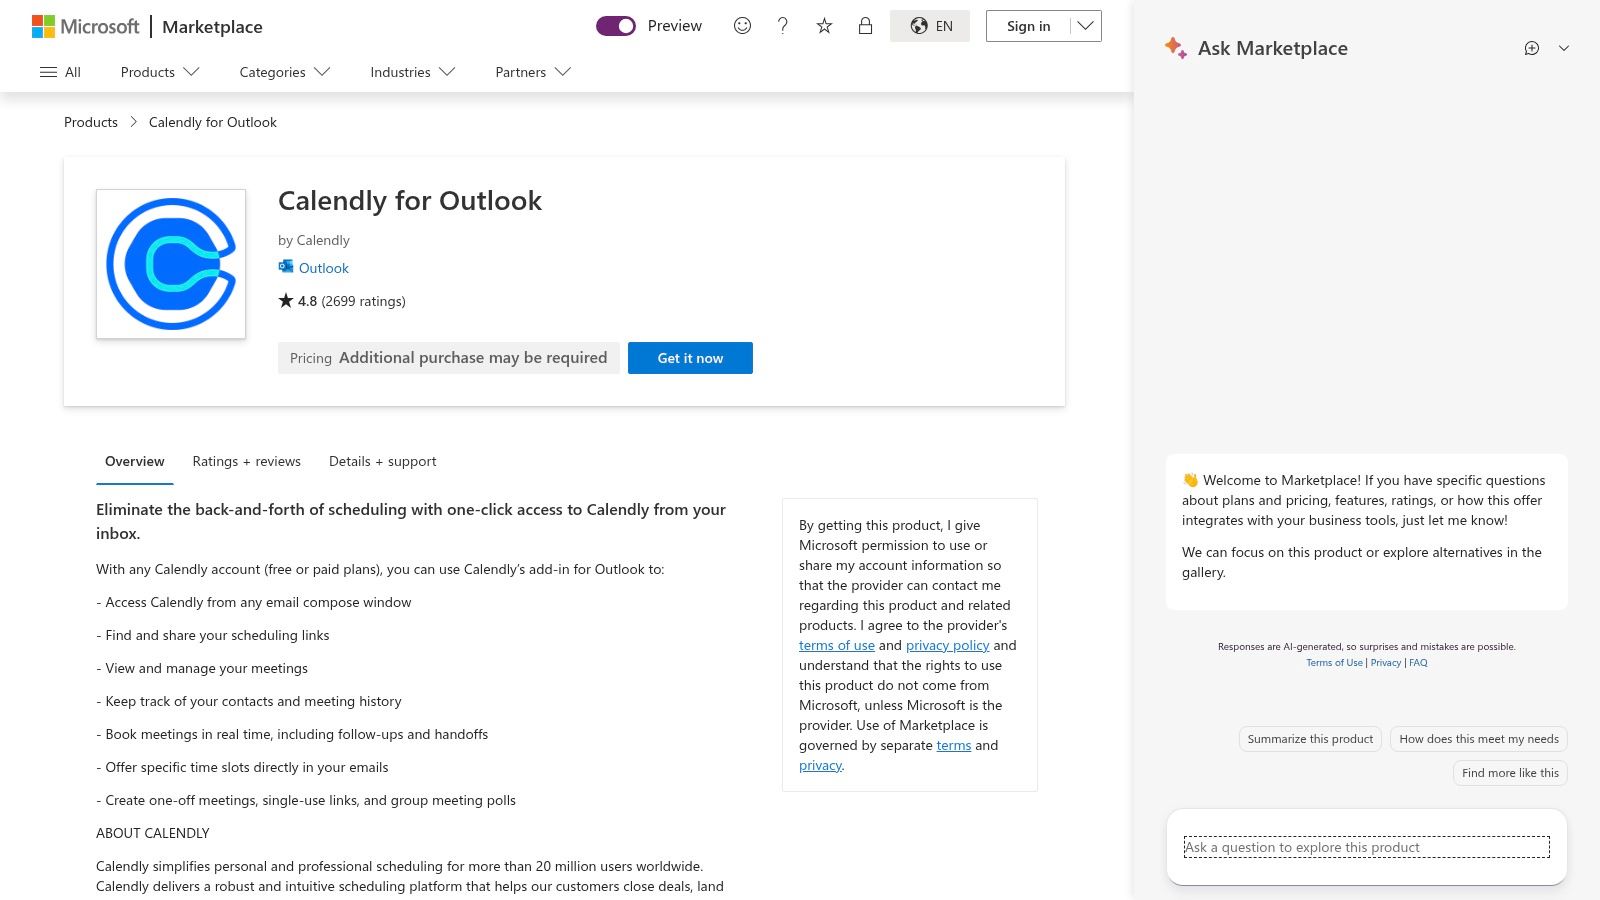Open Terms of Use in chat panel
The height and width of the screenshot is (900, 1600).
[x=1335, y=663]
